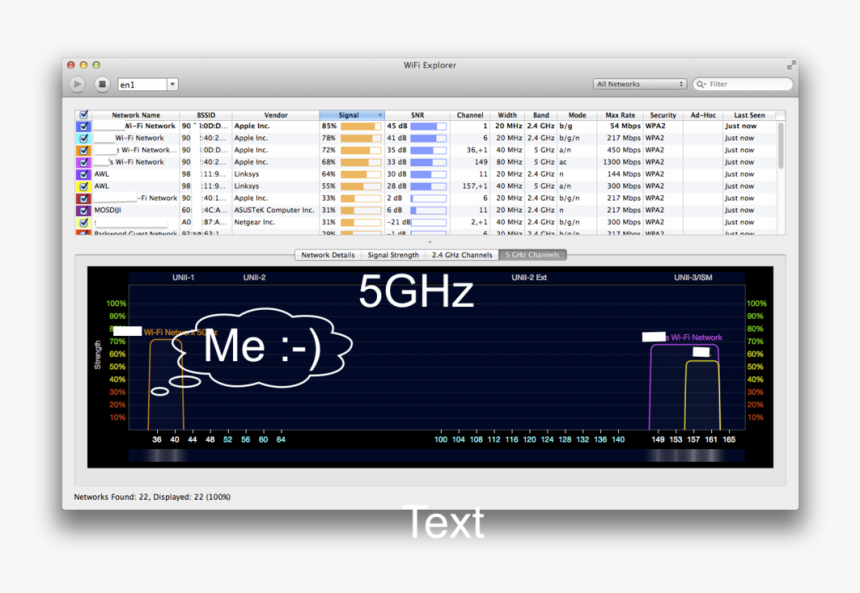Click the -21 dB SNR value
Screen dimensions: 860x593
click(398, 223)
